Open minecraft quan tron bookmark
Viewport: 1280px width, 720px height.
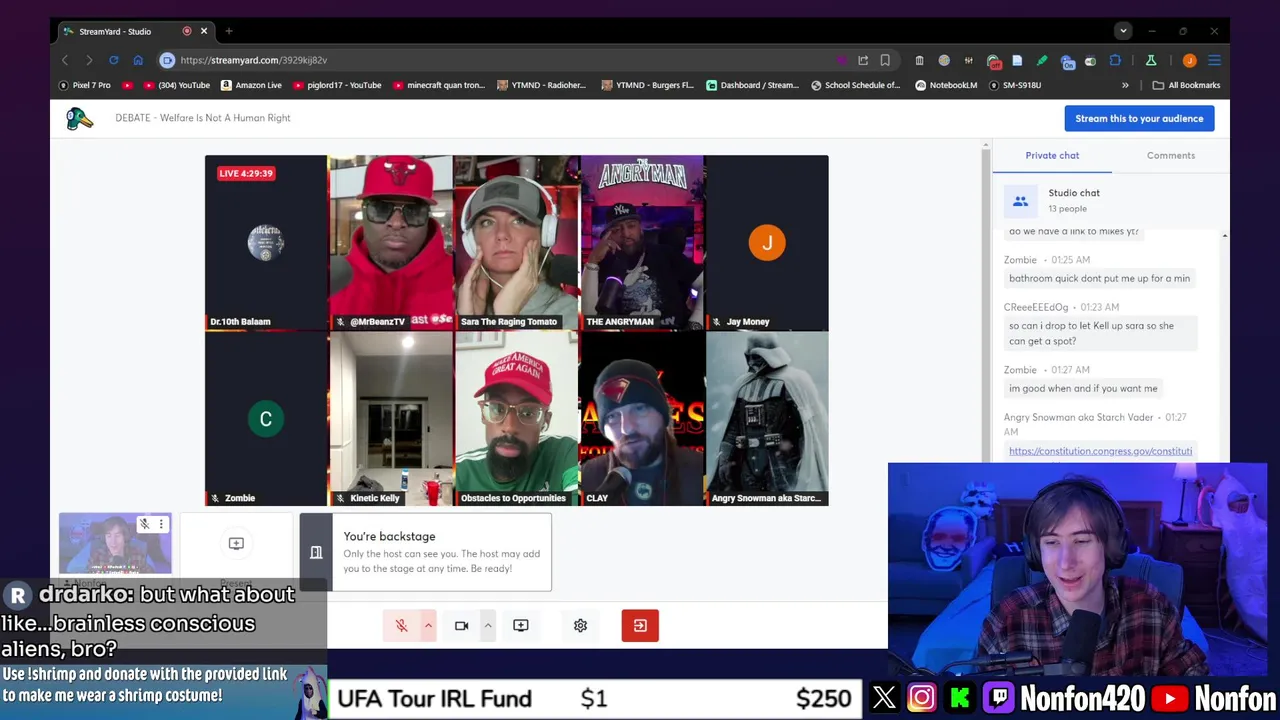(437, 85)
